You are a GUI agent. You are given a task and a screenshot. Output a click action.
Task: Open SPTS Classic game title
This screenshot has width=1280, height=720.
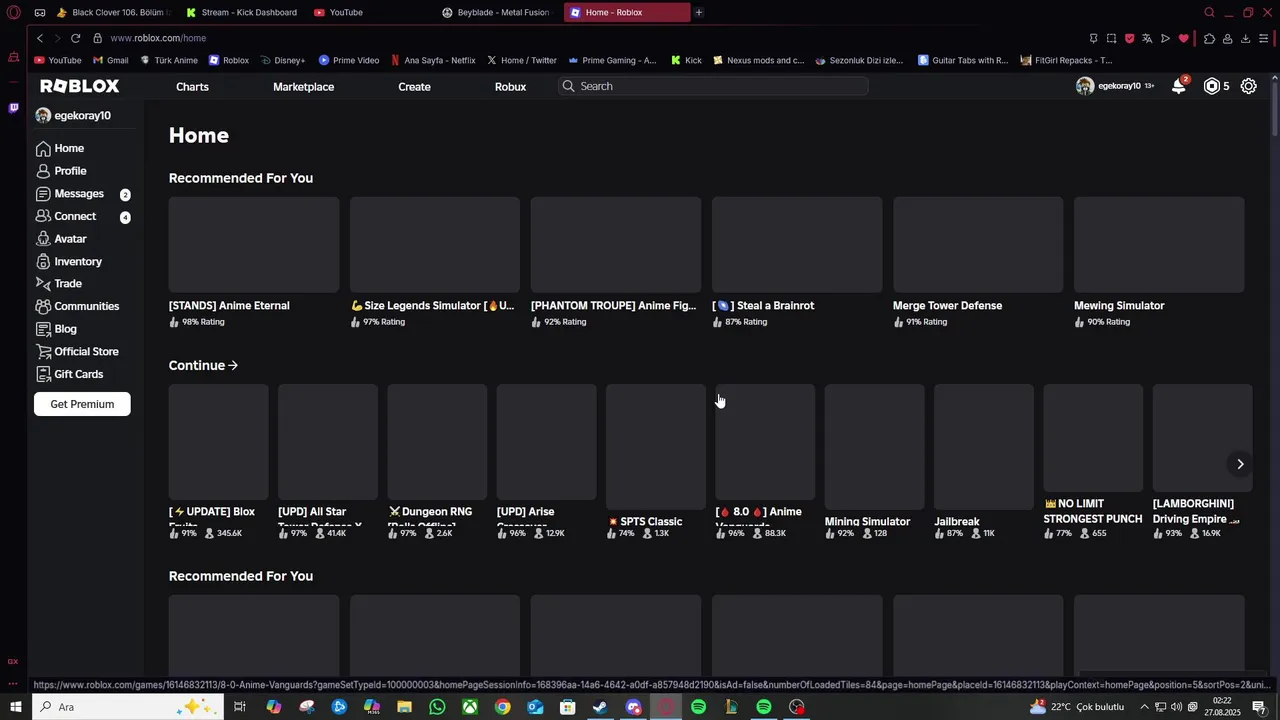[x=645, y=522]
